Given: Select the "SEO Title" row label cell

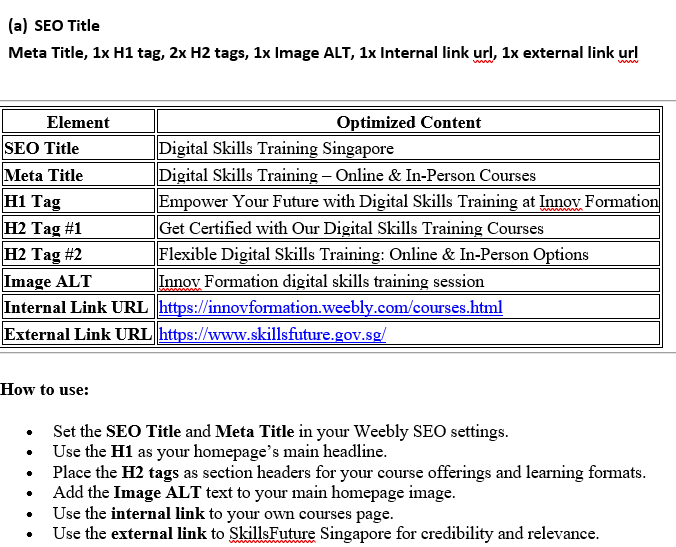Looking at the screenshot, I should (42, 148).
